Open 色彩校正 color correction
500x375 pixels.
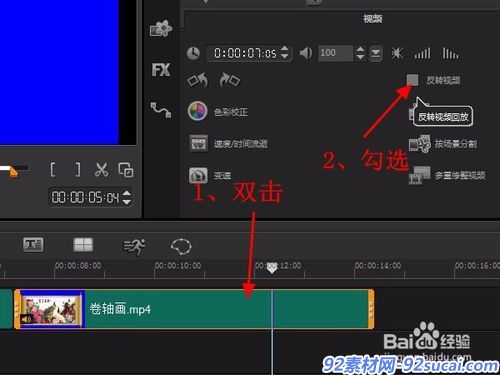(231, 112)
